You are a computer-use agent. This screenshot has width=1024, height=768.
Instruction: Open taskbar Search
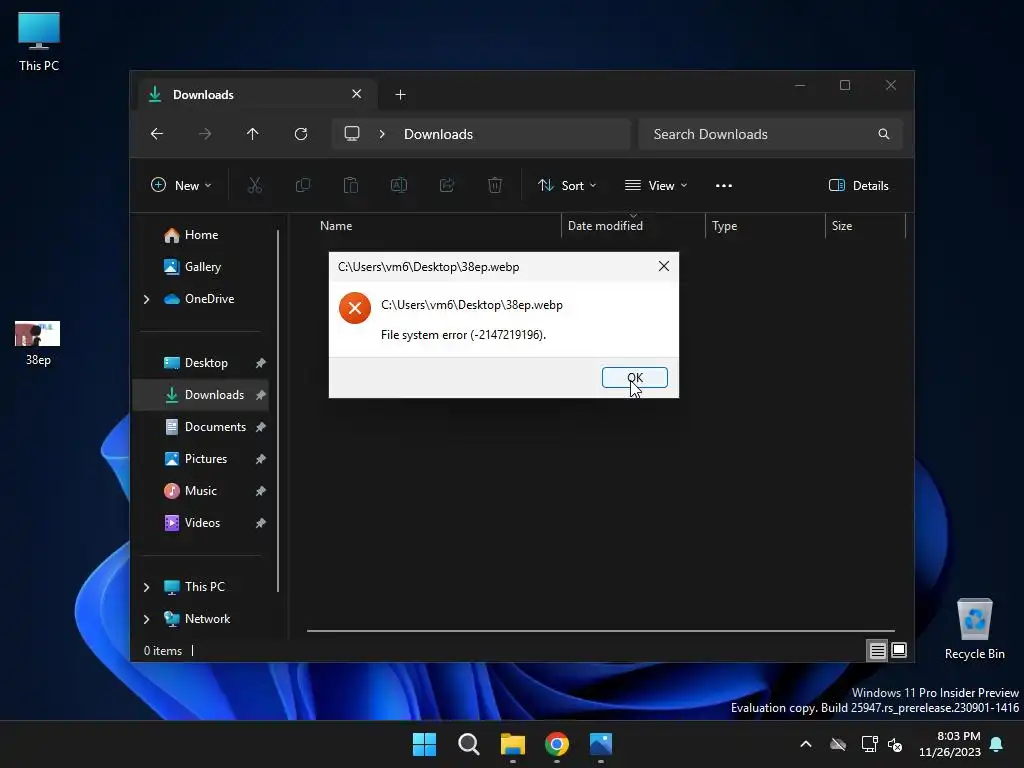click(469, 744)
